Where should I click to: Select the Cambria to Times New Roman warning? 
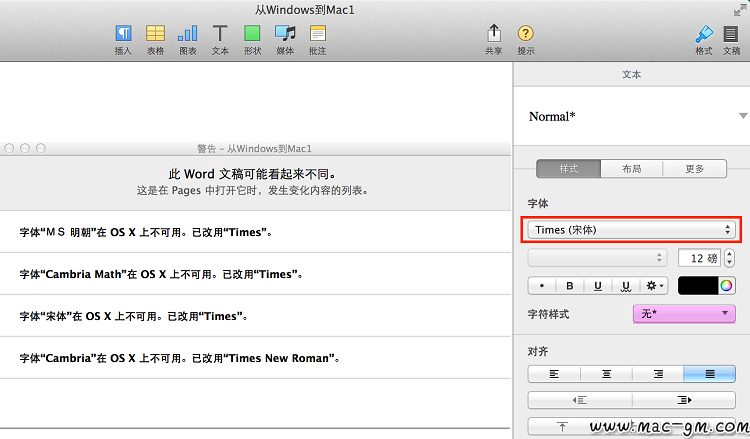click(255, 358)
